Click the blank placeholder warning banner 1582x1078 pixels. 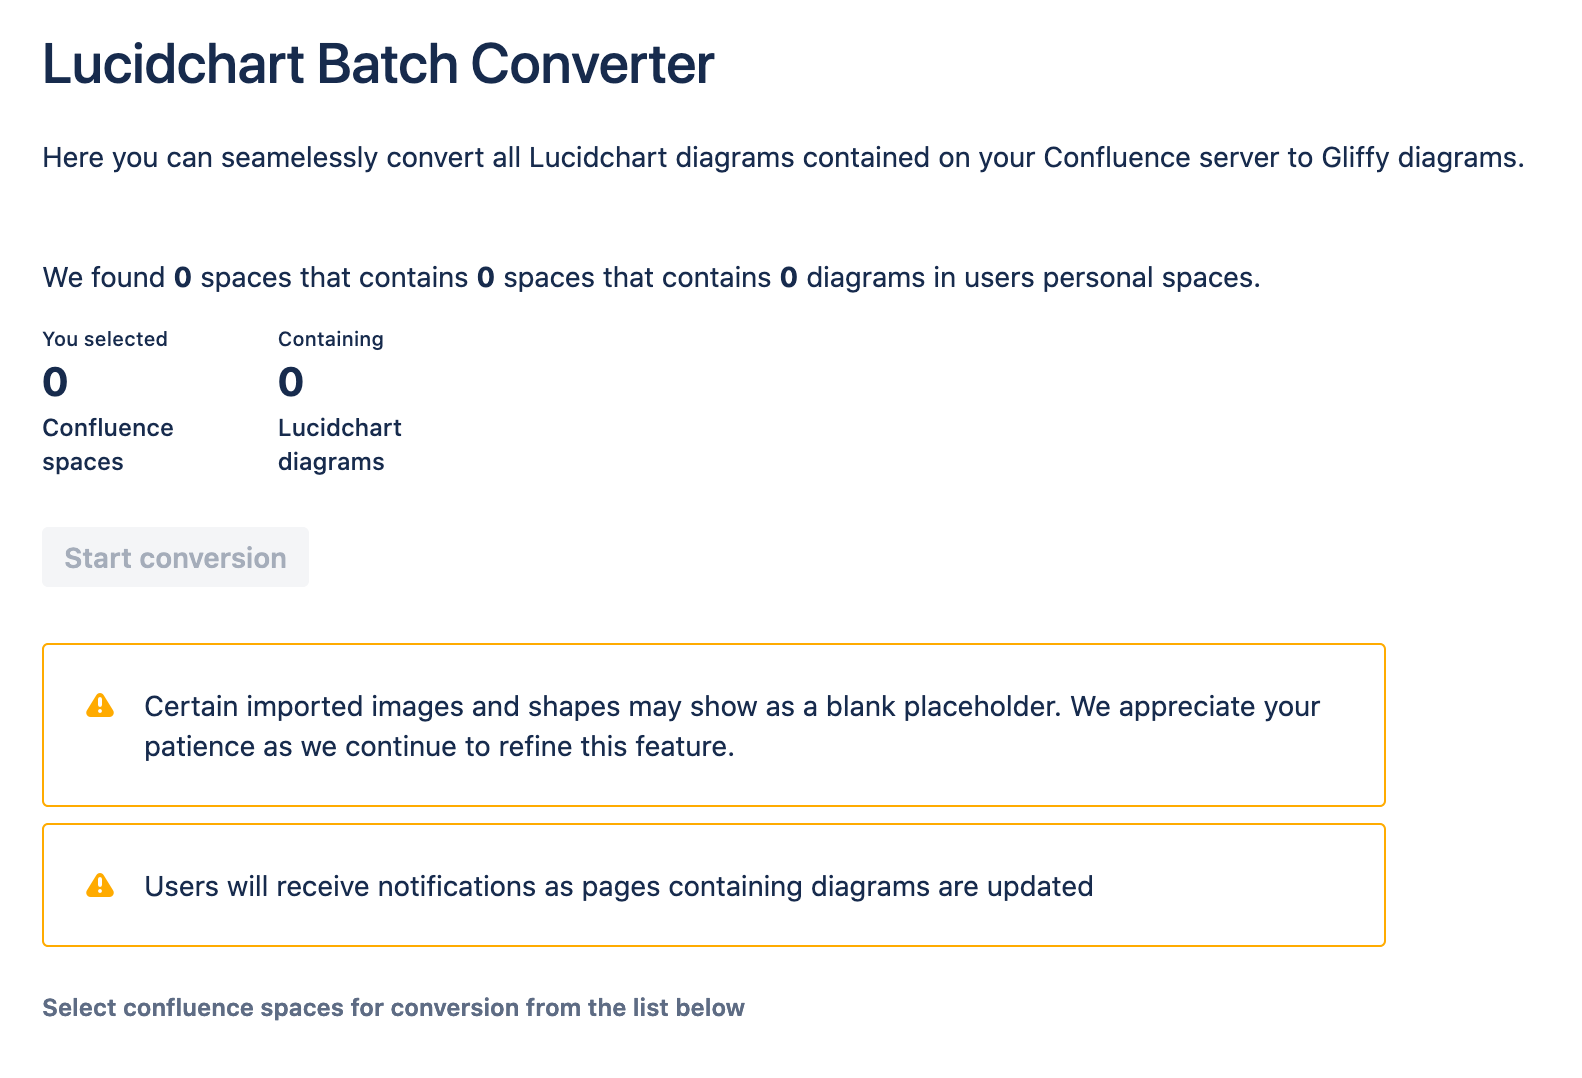click(713, 725)
